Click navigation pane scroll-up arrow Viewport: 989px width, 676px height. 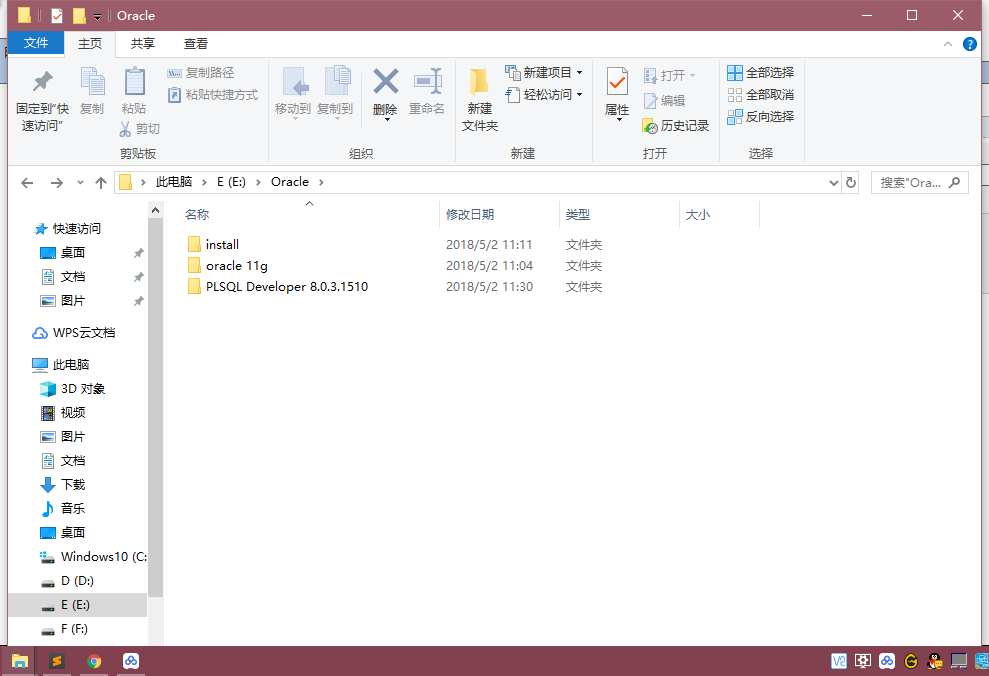tap(155, 210)
